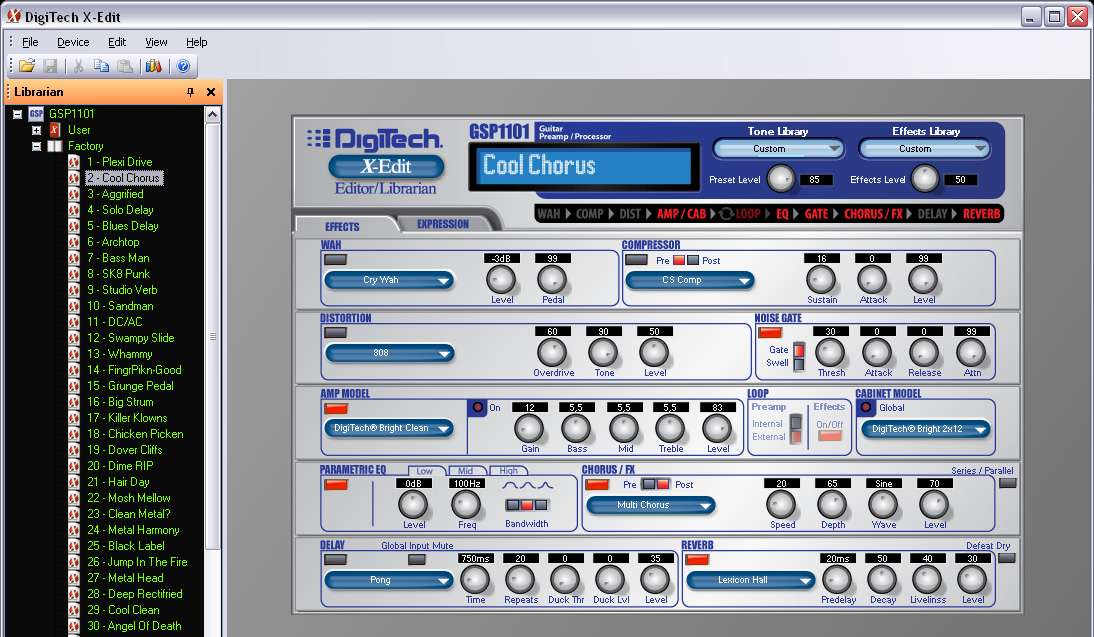The width and height of the screenshot is (1094, 637).
Task: Click the preset icon beside Solo Delay
Action: click(74, 210)
